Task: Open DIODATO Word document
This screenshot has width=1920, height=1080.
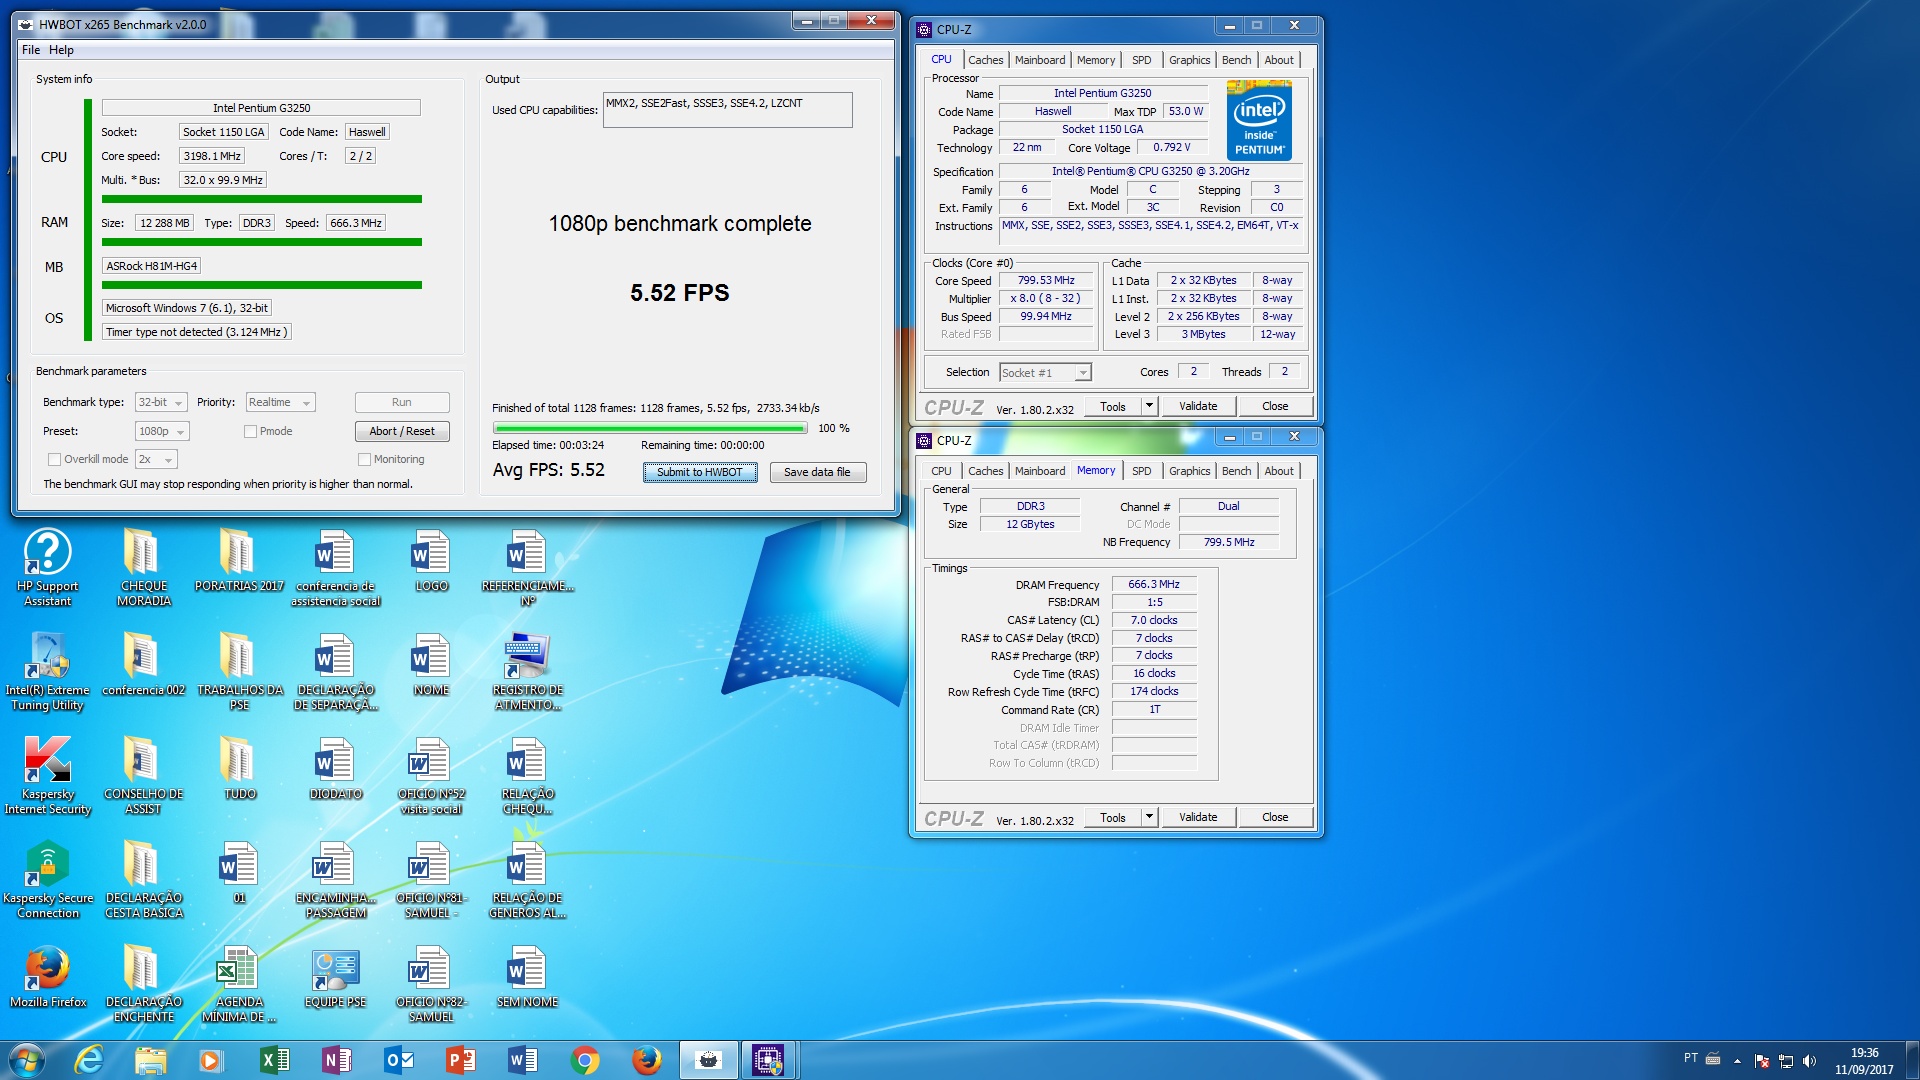Action: pyautogui.click(x=335, y=769)
